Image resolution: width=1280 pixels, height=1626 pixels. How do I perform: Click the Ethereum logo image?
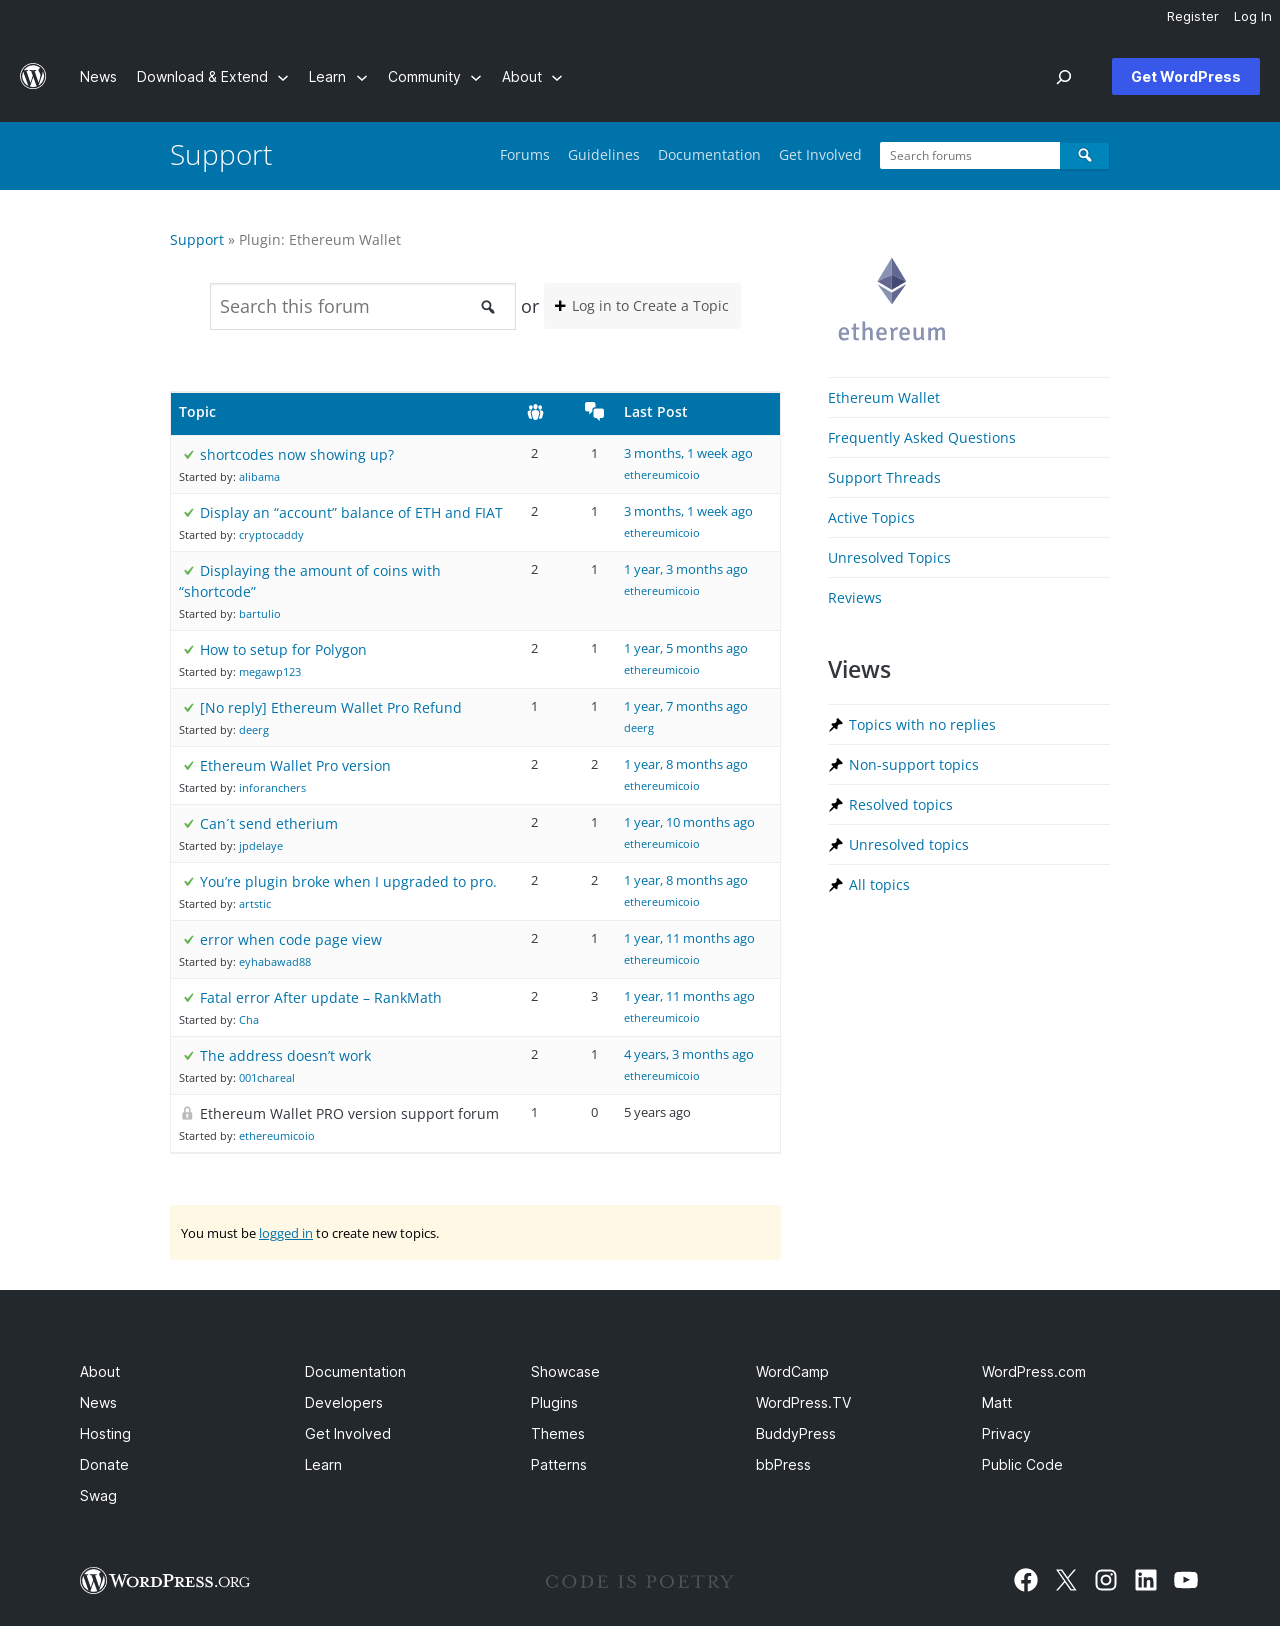click(892, 300)
